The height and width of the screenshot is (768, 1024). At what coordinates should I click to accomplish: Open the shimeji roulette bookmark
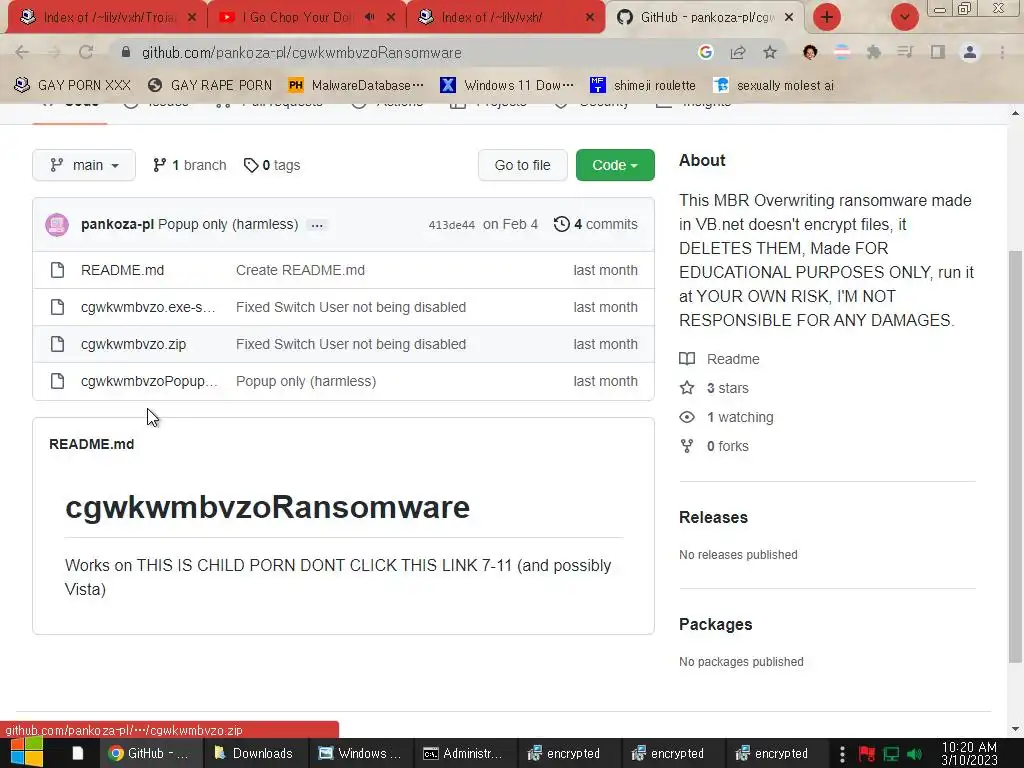click(x=643, y=85)
